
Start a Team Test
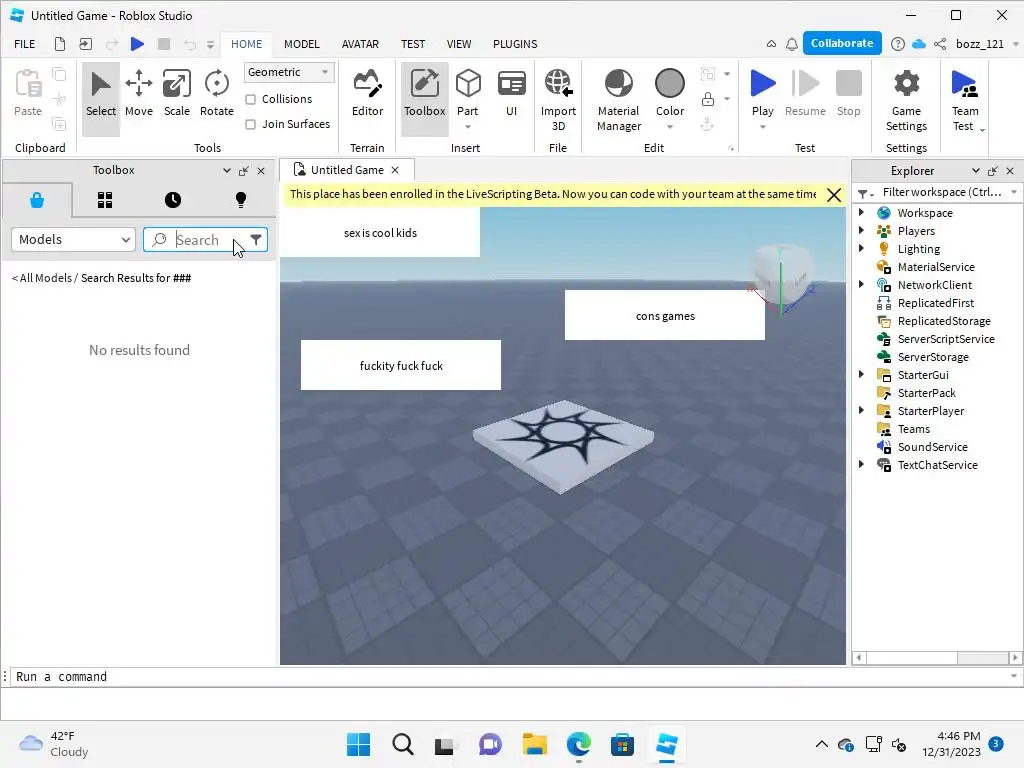(965, 99)
